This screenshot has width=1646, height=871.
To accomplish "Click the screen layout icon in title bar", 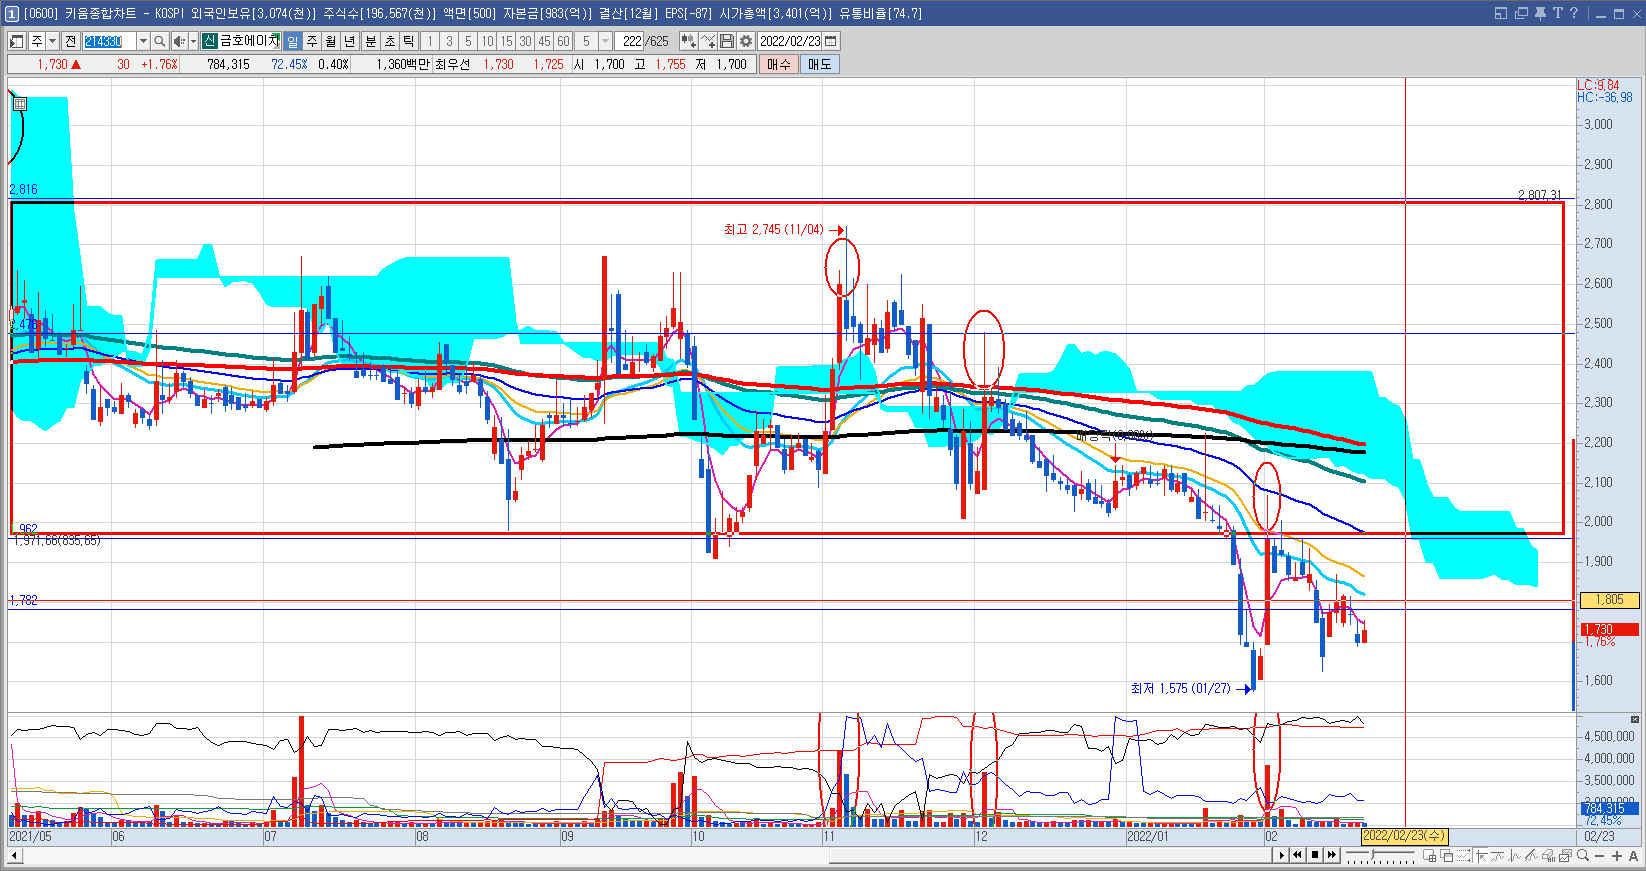I will 1501,13.
